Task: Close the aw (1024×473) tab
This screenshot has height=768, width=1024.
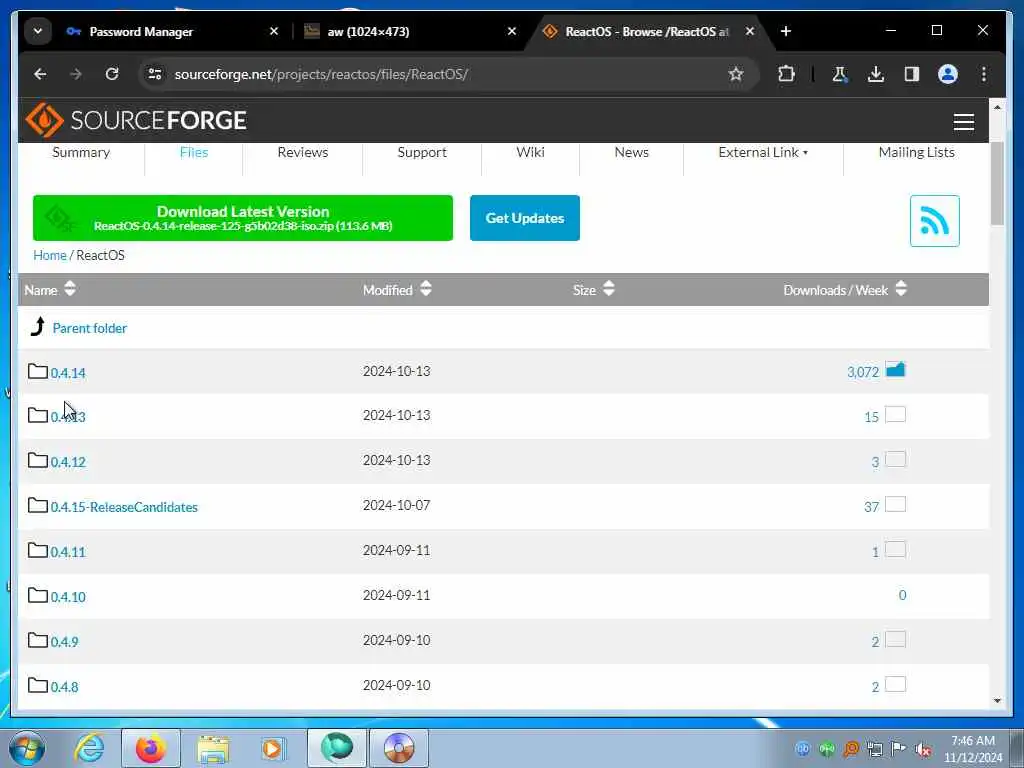Action: [512, 31]
